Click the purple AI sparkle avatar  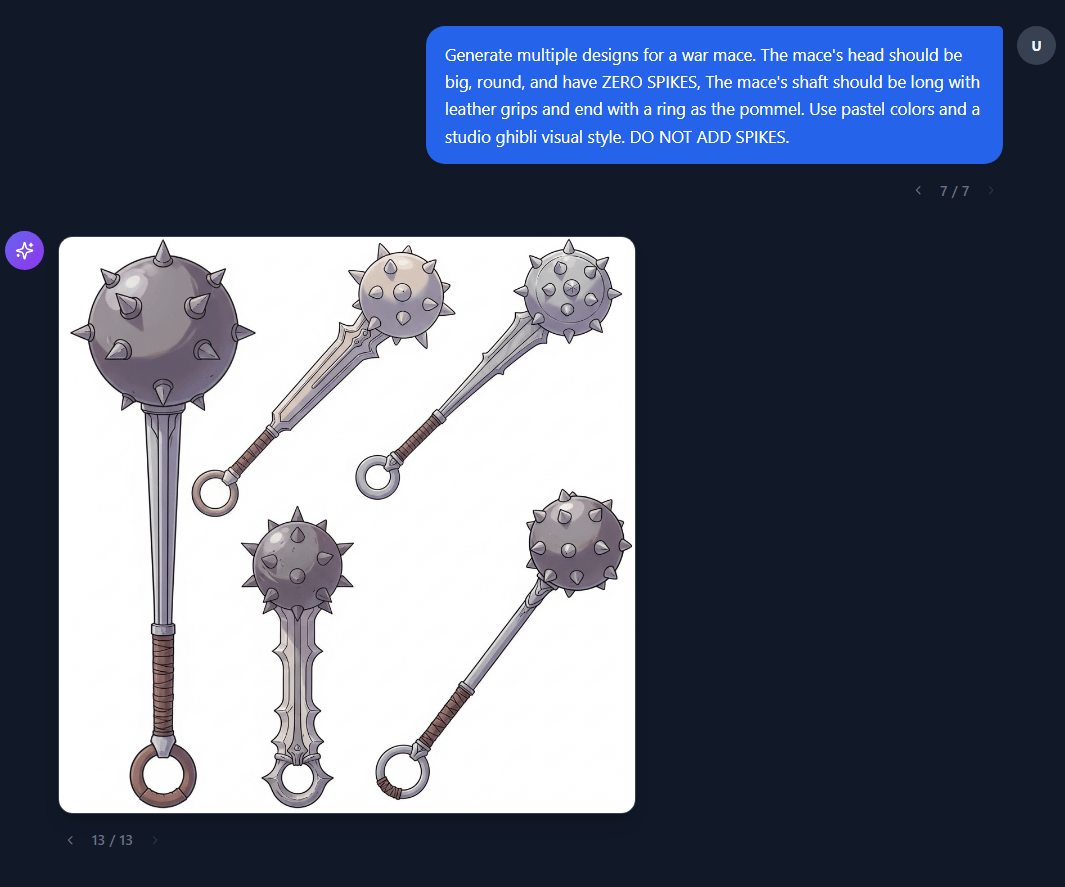click(24, 251)
